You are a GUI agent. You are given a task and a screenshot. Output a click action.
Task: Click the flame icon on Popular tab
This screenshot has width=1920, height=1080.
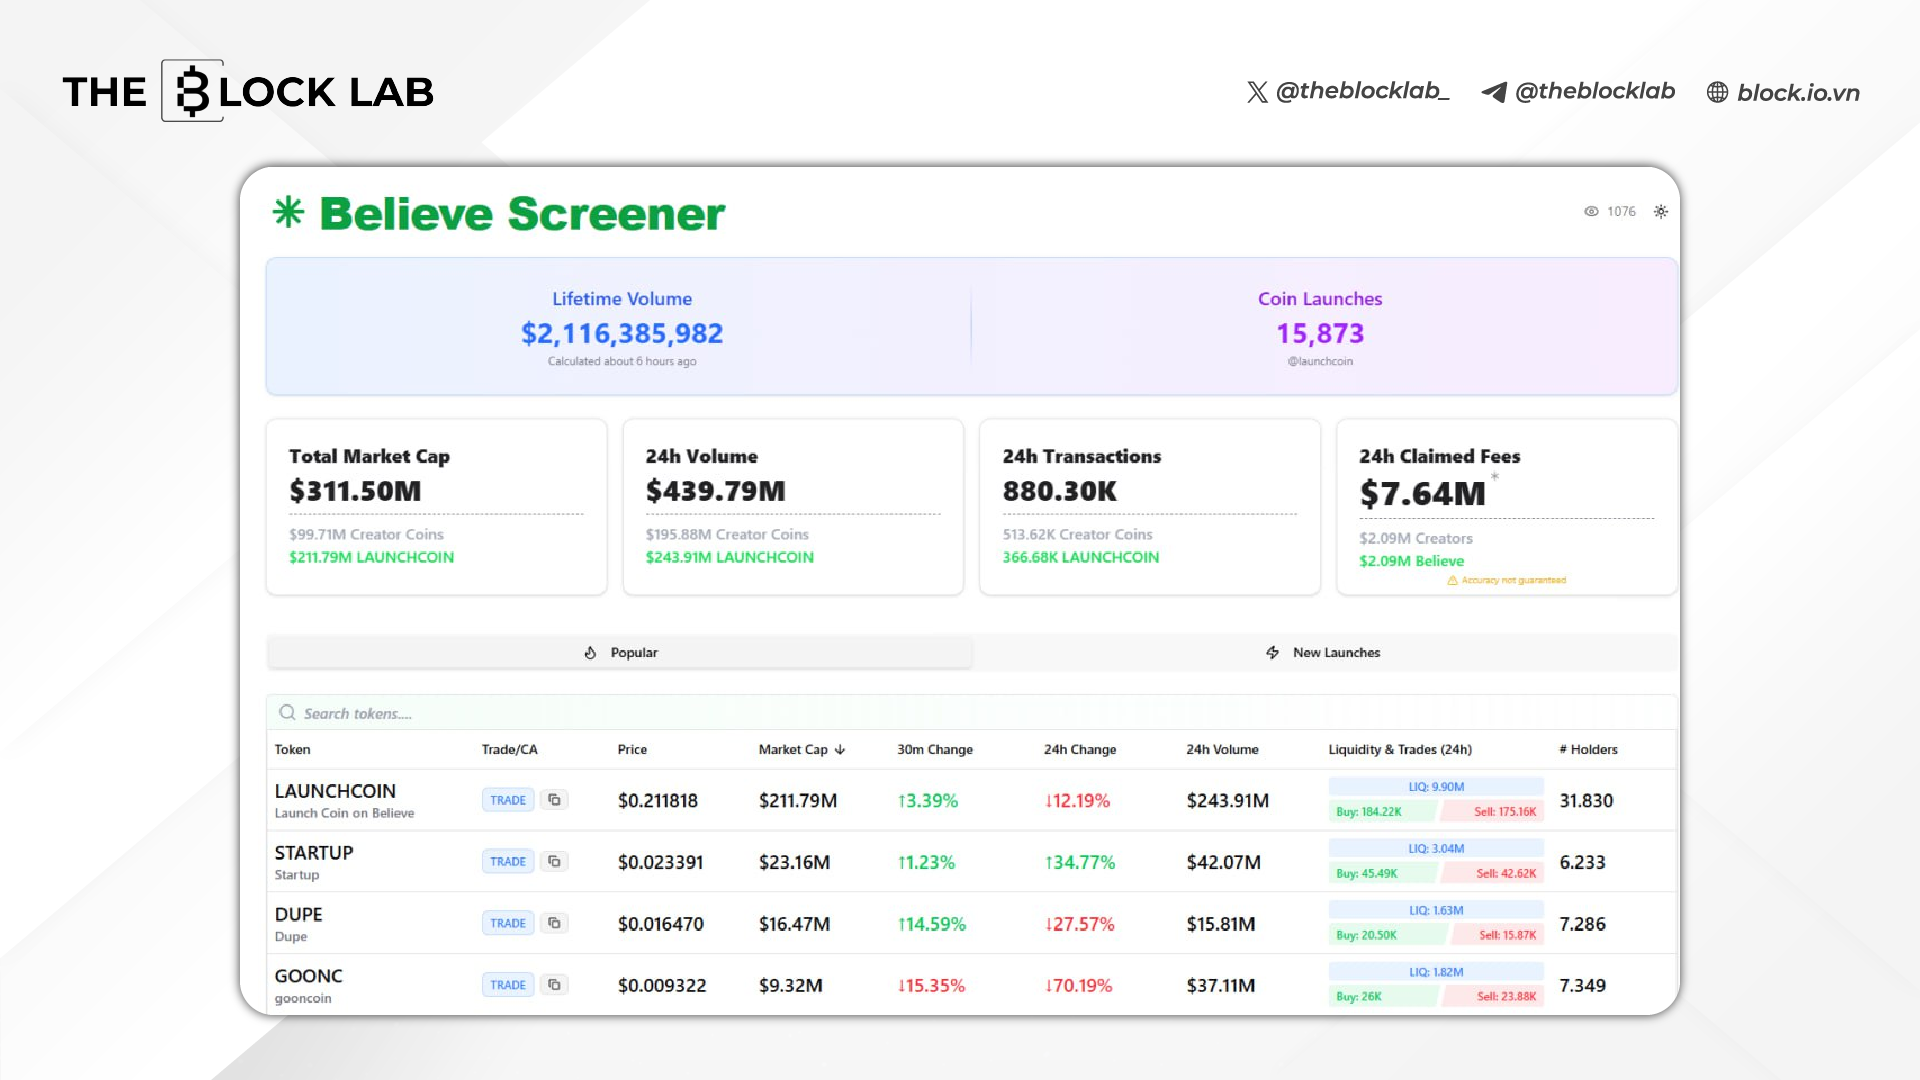pos(590,652)
